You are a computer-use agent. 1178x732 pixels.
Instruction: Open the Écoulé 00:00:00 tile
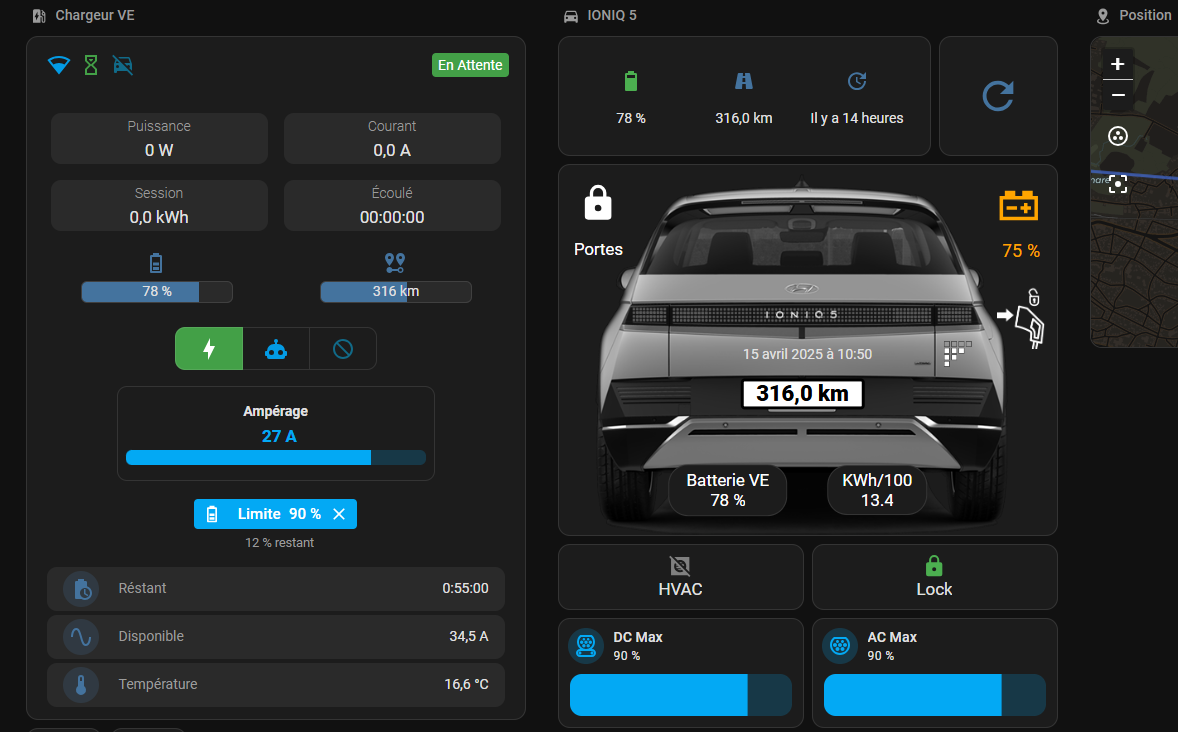tap(392, 205)
